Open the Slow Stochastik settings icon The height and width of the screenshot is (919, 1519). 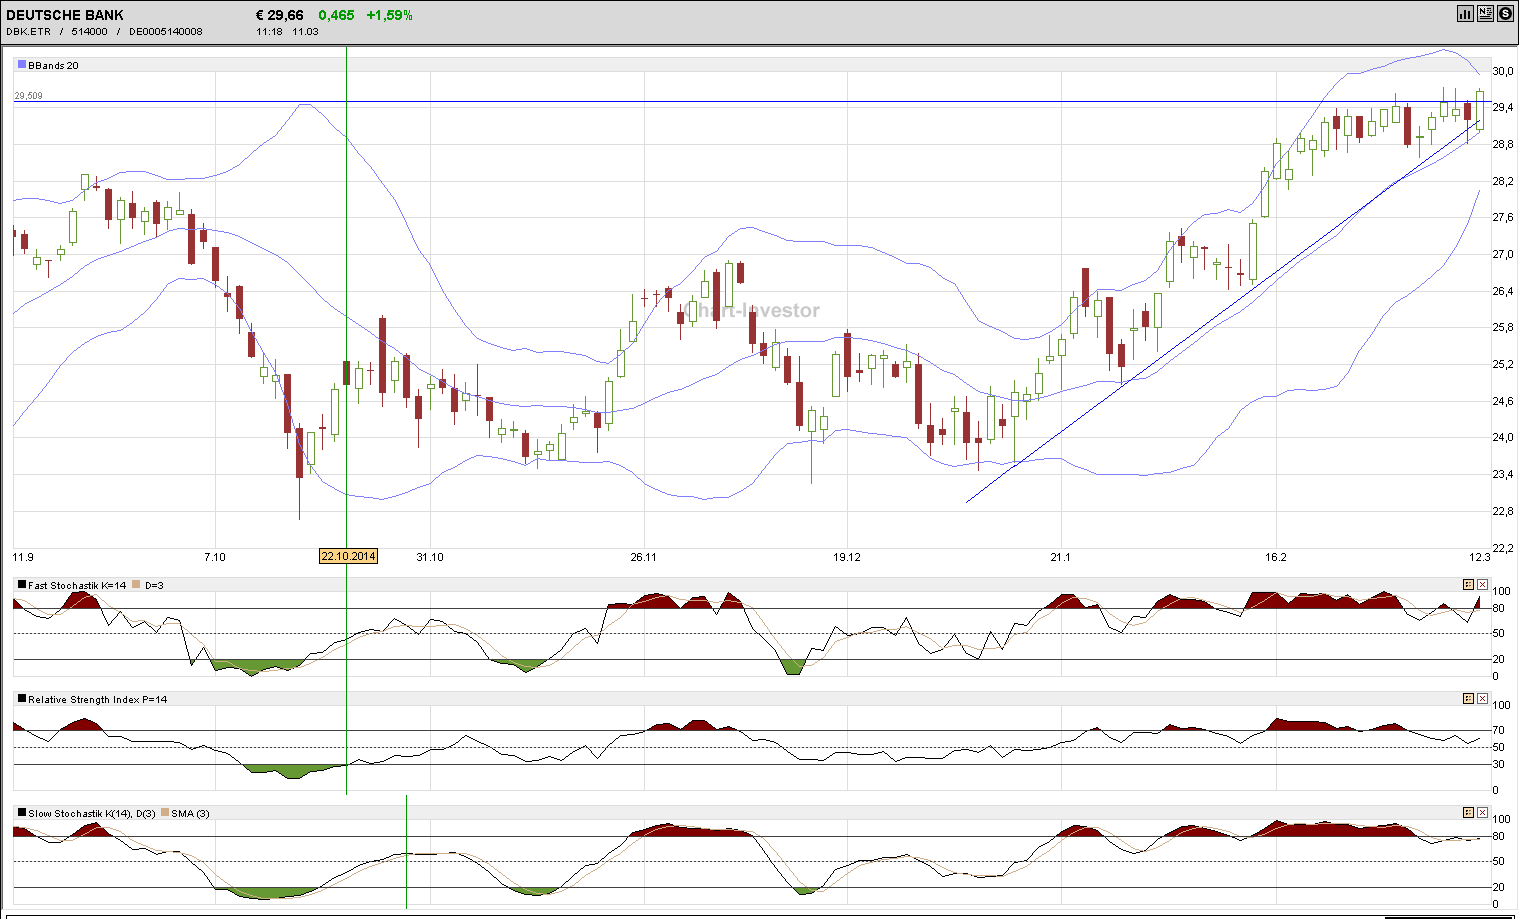(1468, 813)
